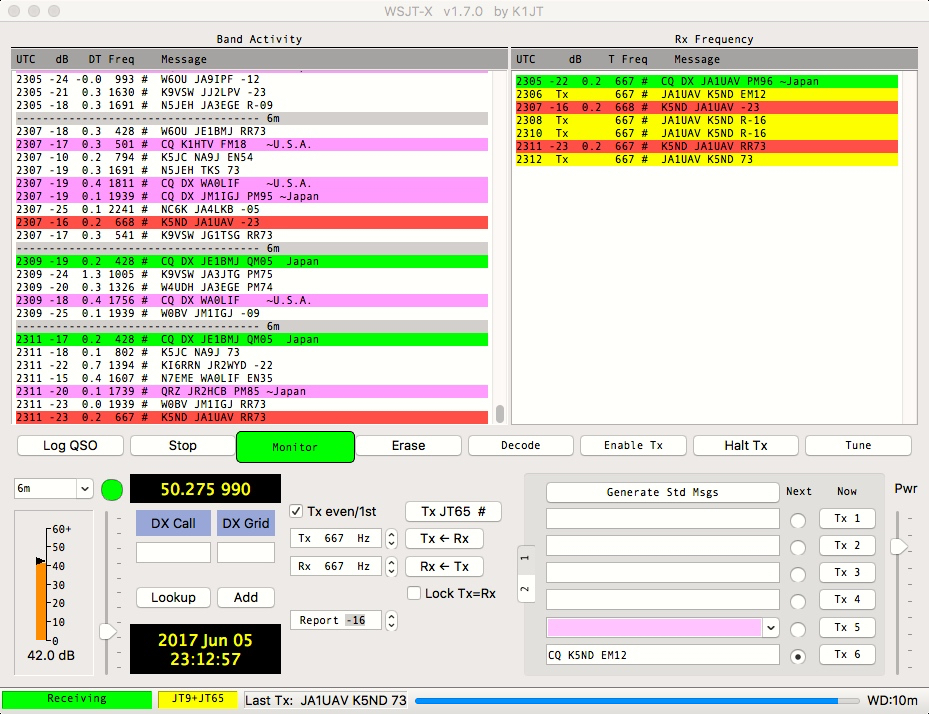
Task: Raise the Report value with up arrow
Action: click(391, 616)
